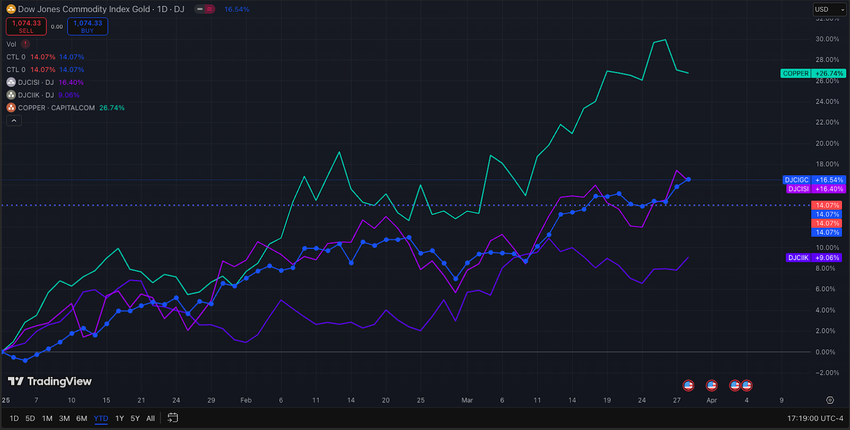The image size is (850, 430).
Task: Click the COPPER CAPITALCOM symbol icon
Action: click(11, 108)
